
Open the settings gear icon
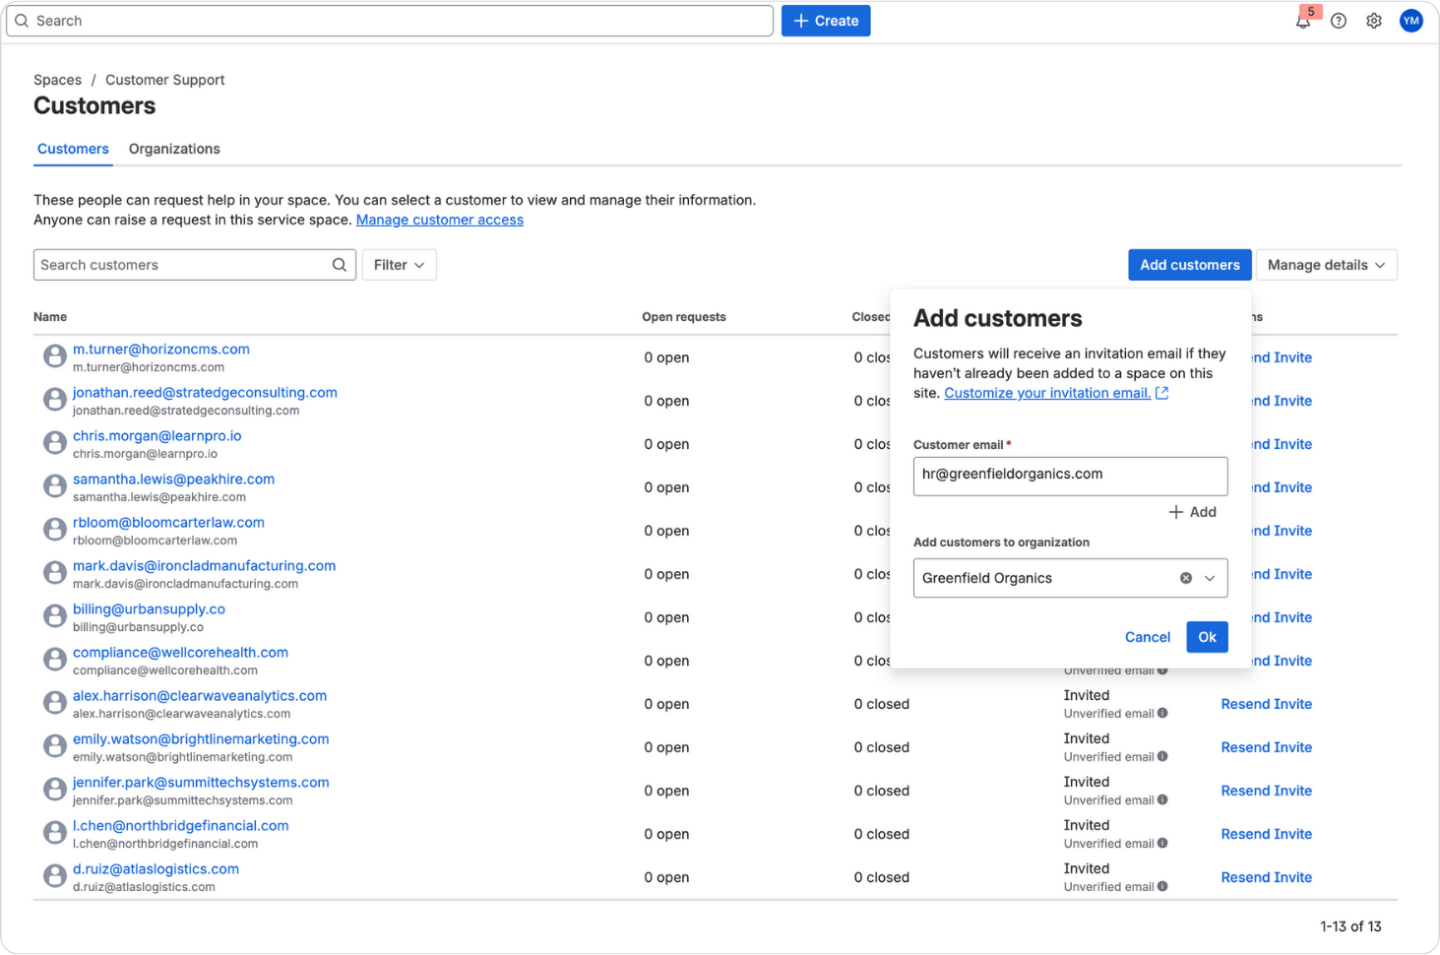[1373, 20]
